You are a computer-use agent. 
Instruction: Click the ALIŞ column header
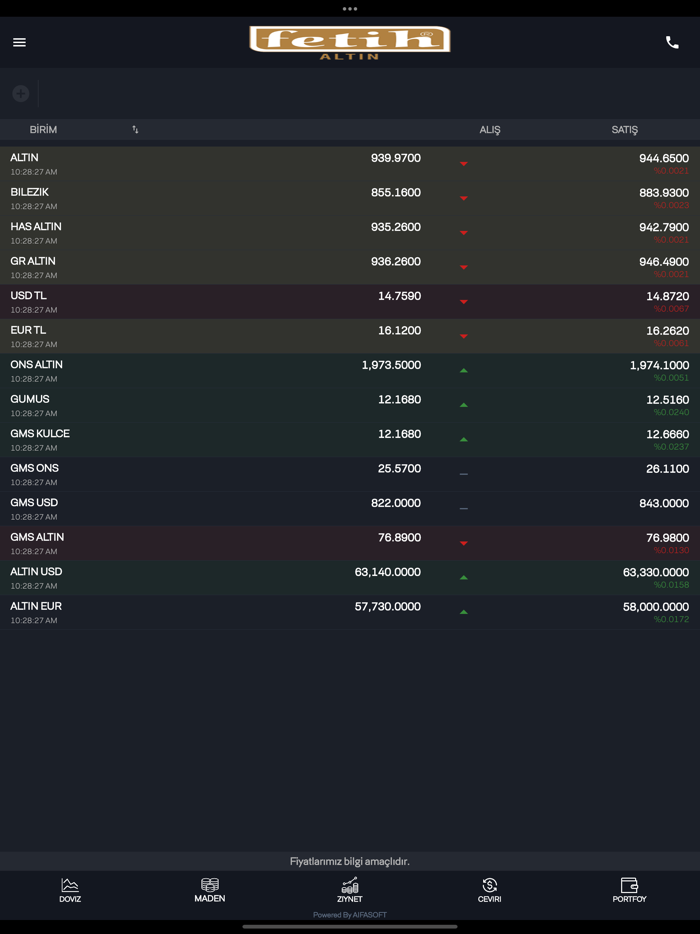pos(489,130)
